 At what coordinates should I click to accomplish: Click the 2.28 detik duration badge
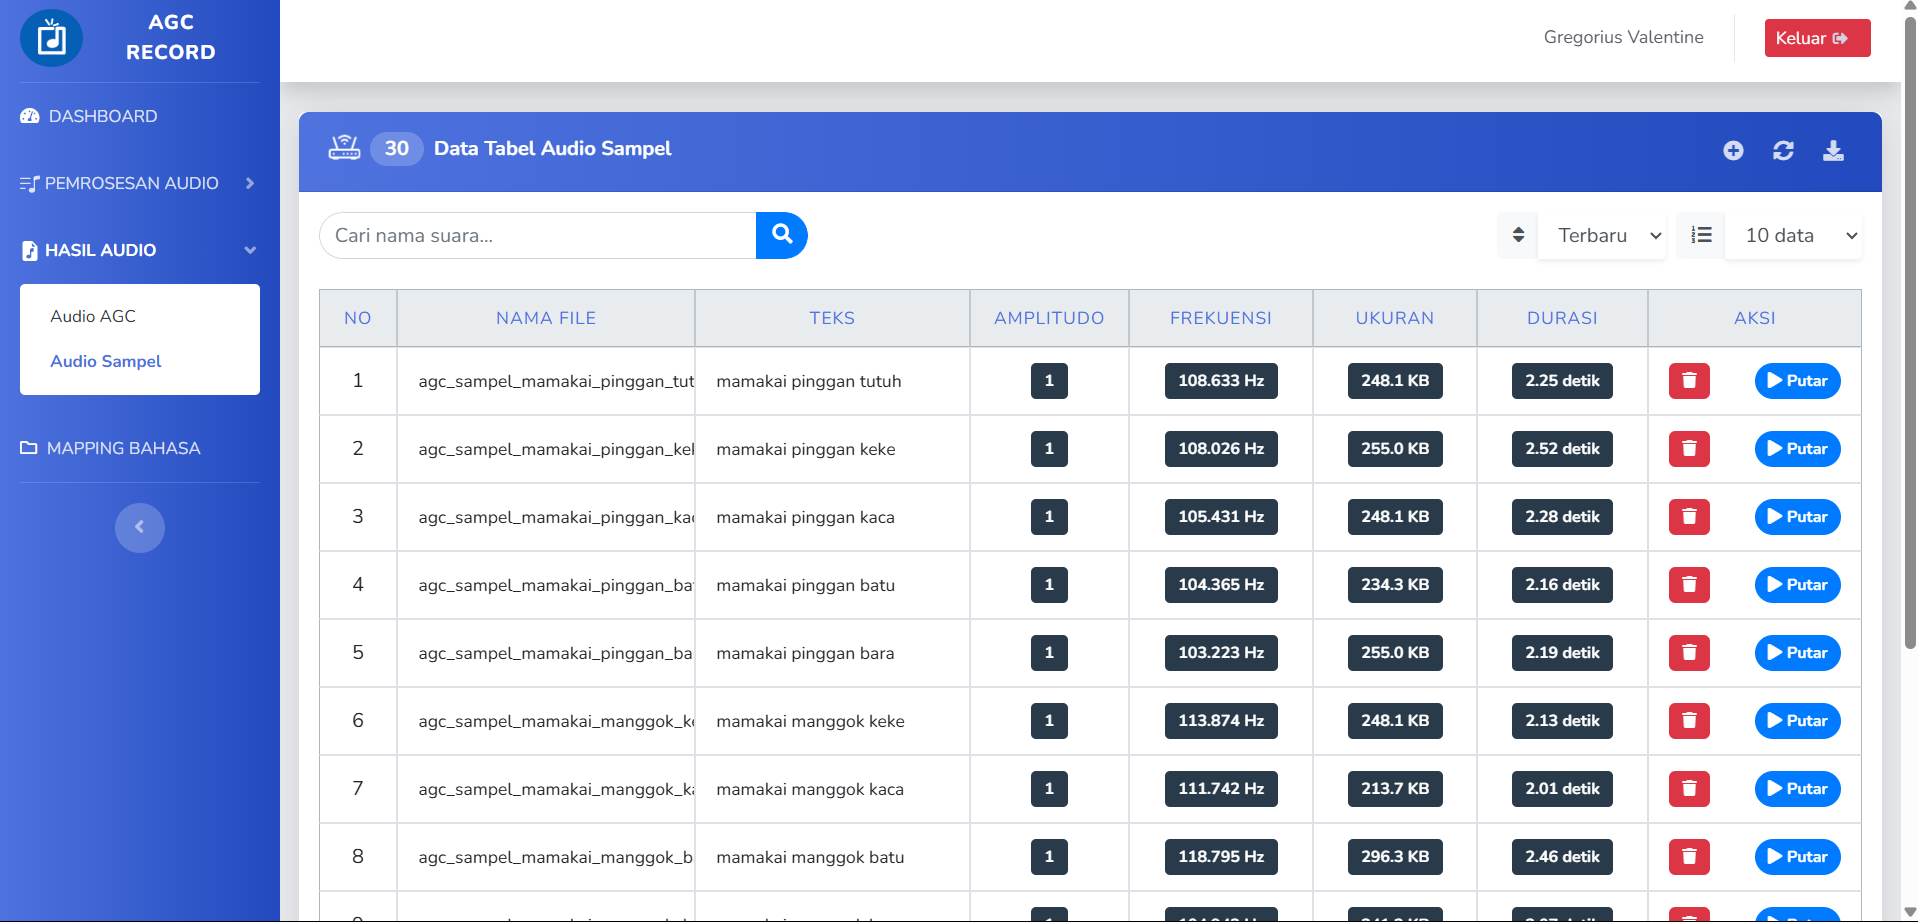[x=1562, y=517]
